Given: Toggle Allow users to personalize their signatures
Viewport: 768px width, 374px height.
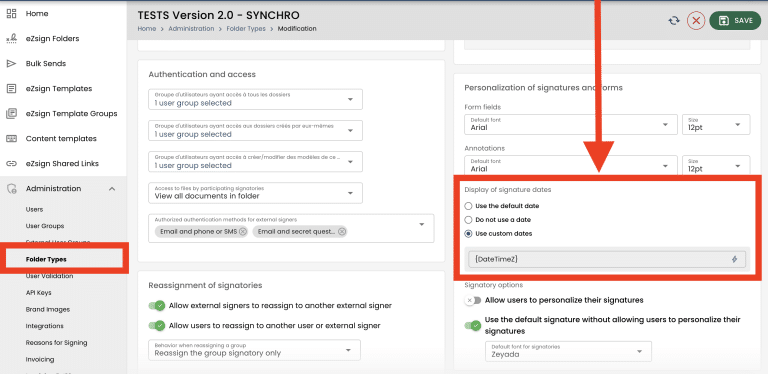Looking at the screenshot, I should coord(473,300).
